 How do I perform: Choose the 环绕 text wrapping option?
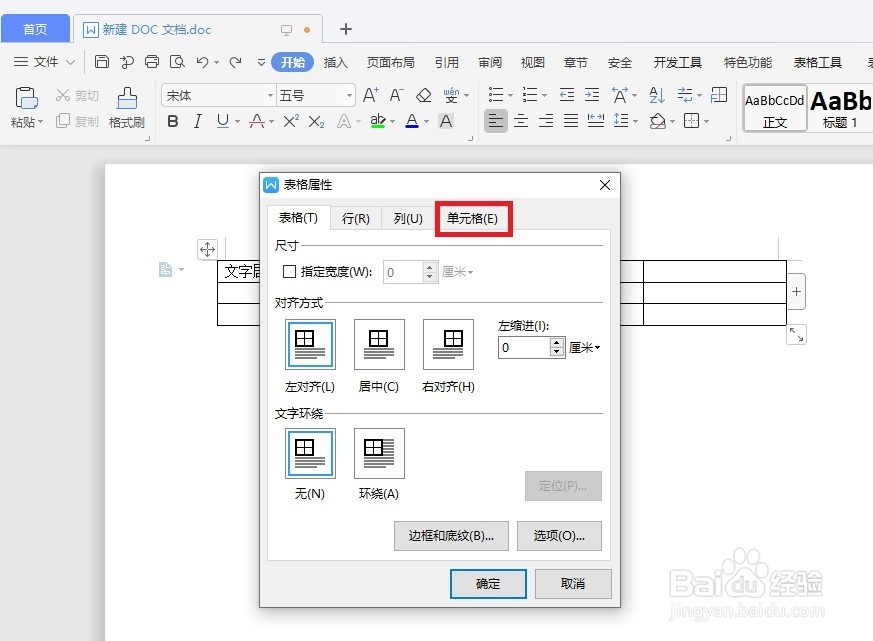coord(378,453)
